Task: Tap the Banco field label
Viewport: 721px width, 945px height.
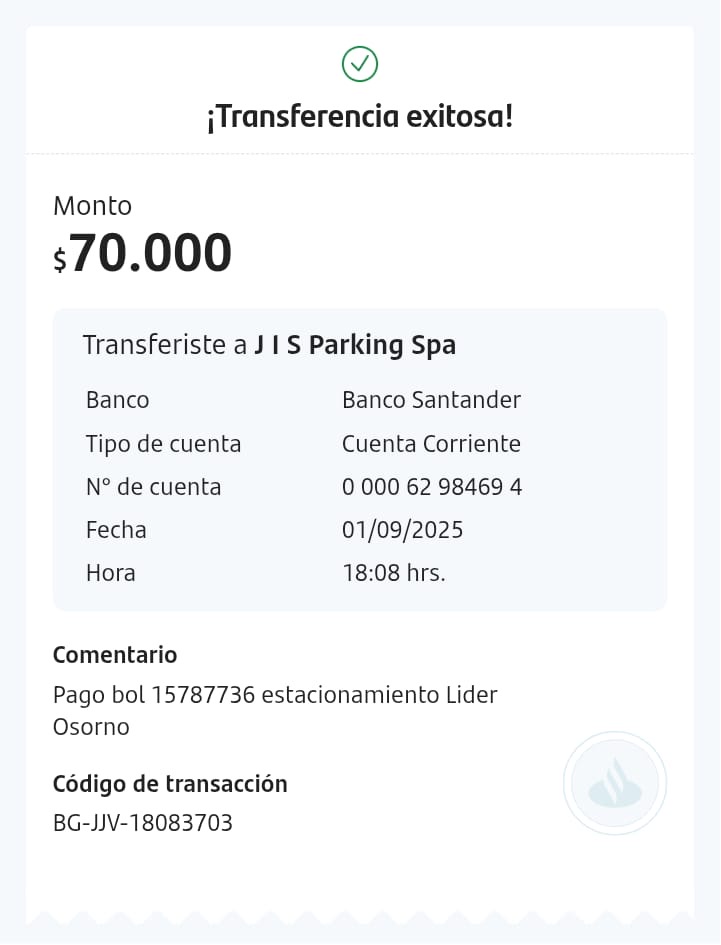Action: (x=118, y=400)
